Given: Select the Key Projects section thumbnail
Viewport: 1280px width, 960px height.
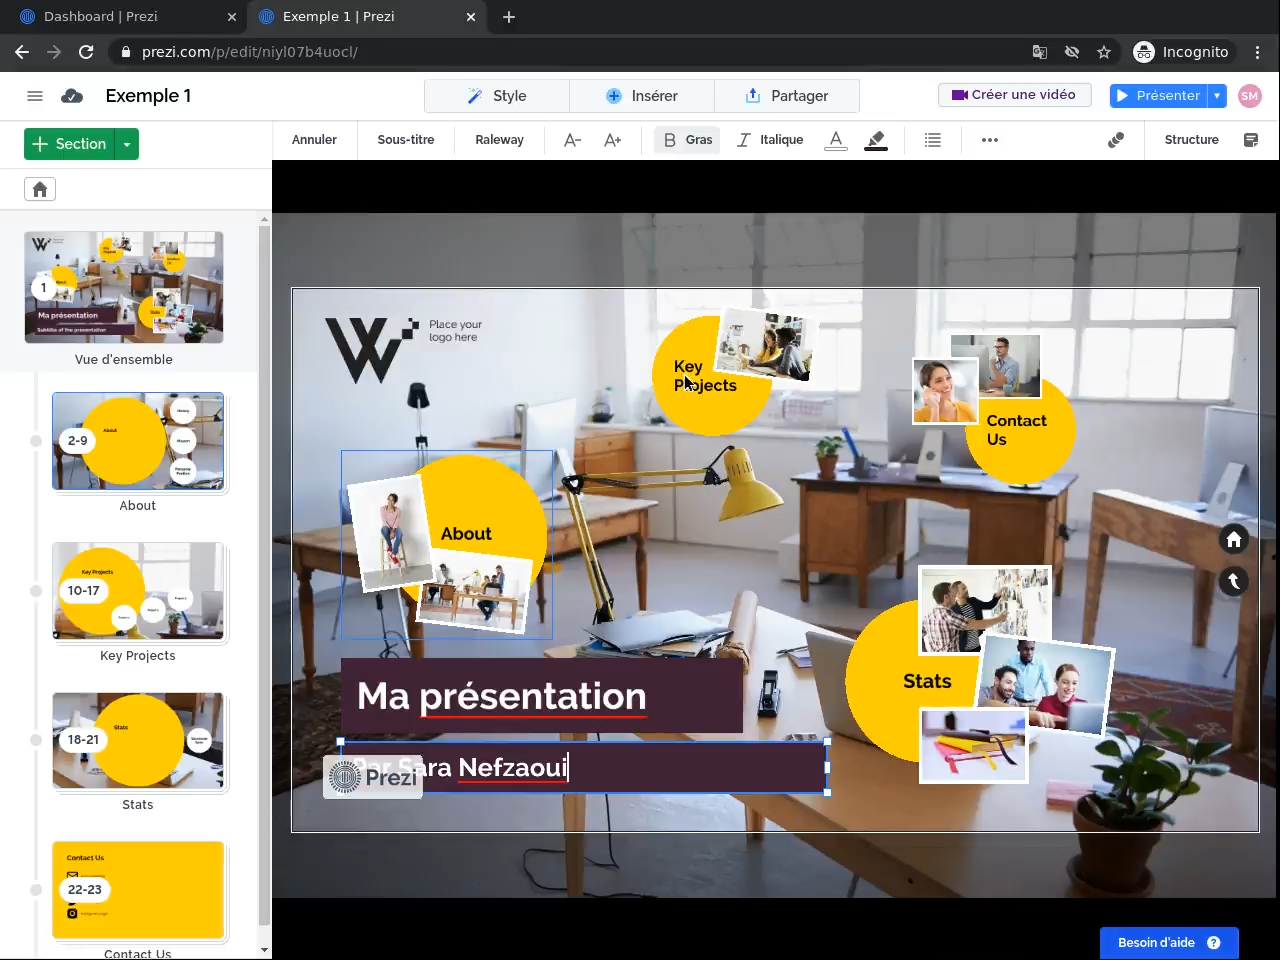Looking at the screenshot, I should click(138, 591).
